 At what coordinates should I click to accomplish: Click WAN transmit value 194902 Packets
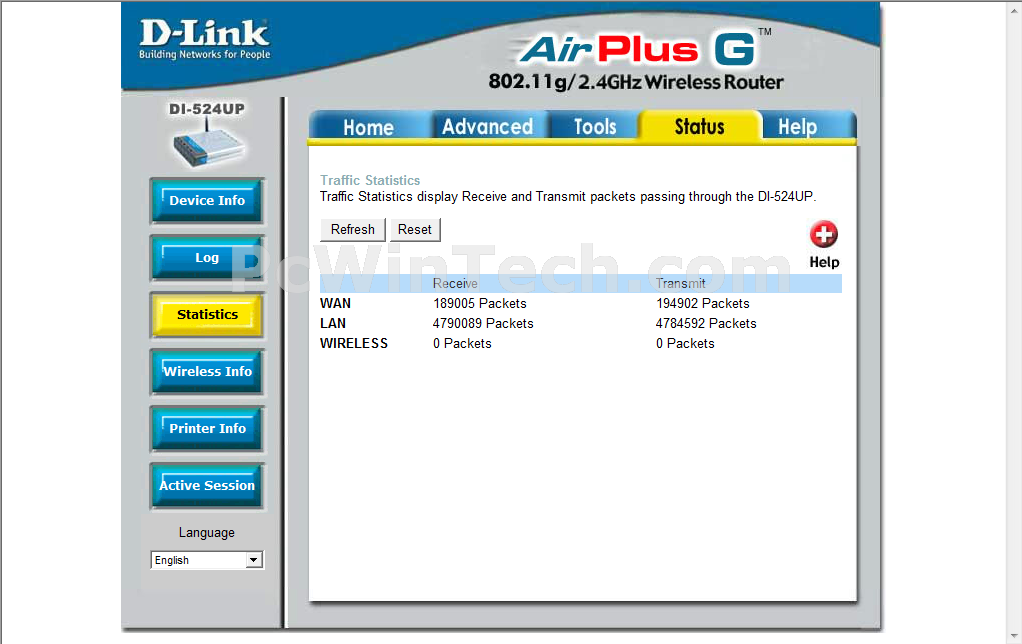703,304
